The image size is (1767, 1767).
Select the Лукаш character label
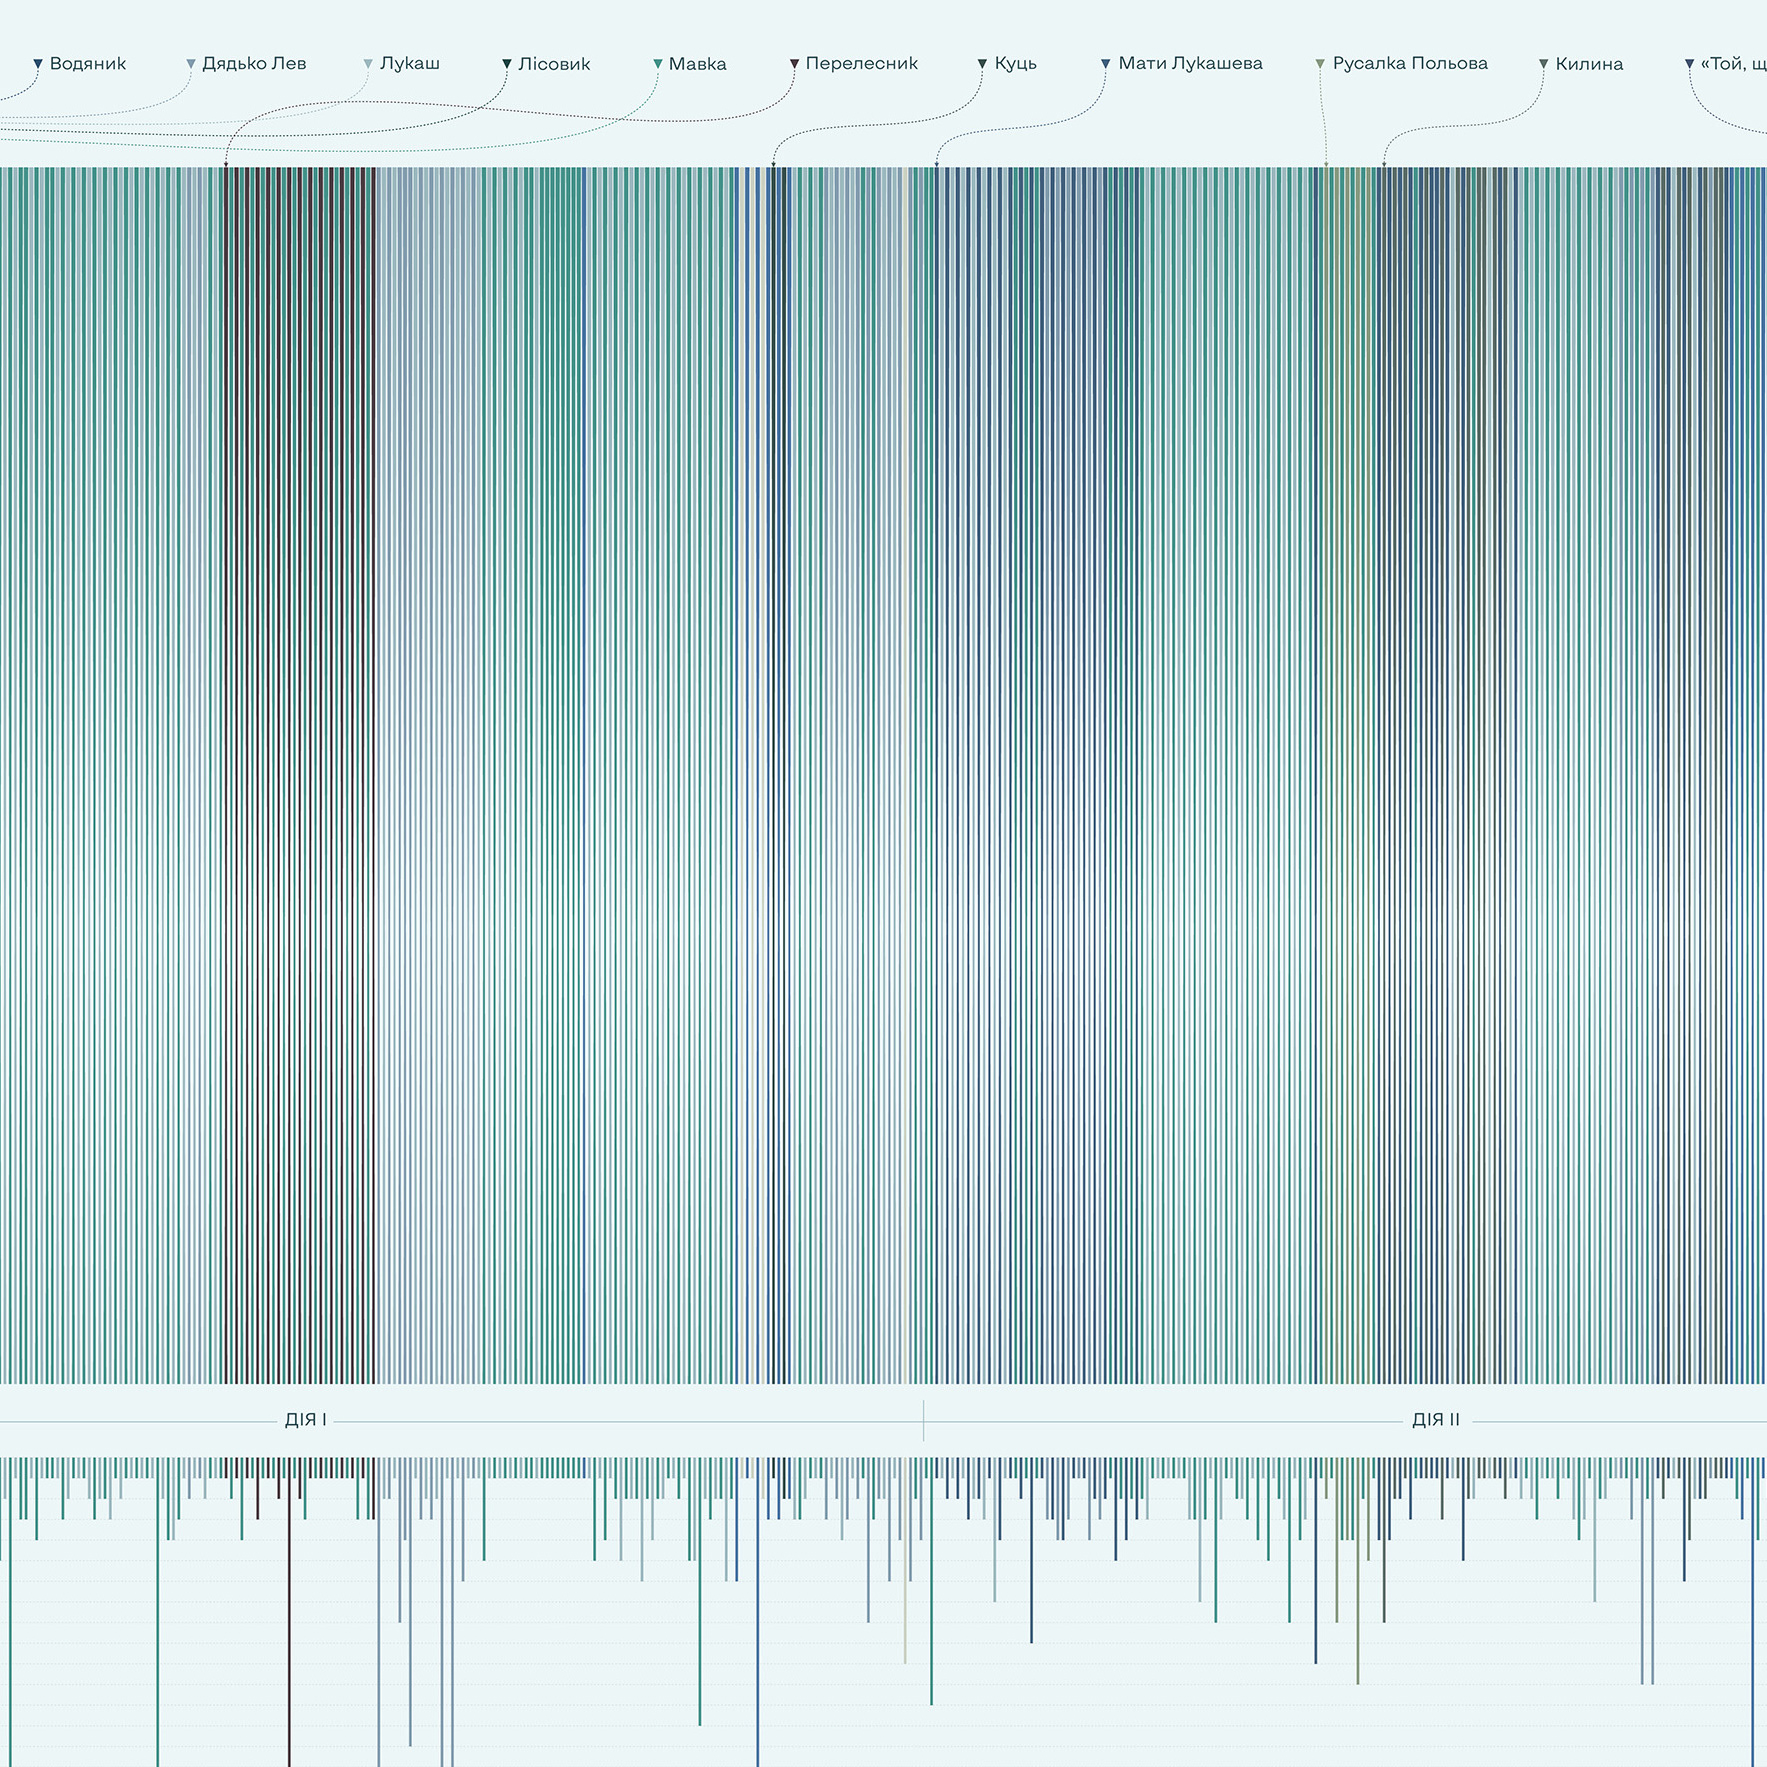pos(410,64)
